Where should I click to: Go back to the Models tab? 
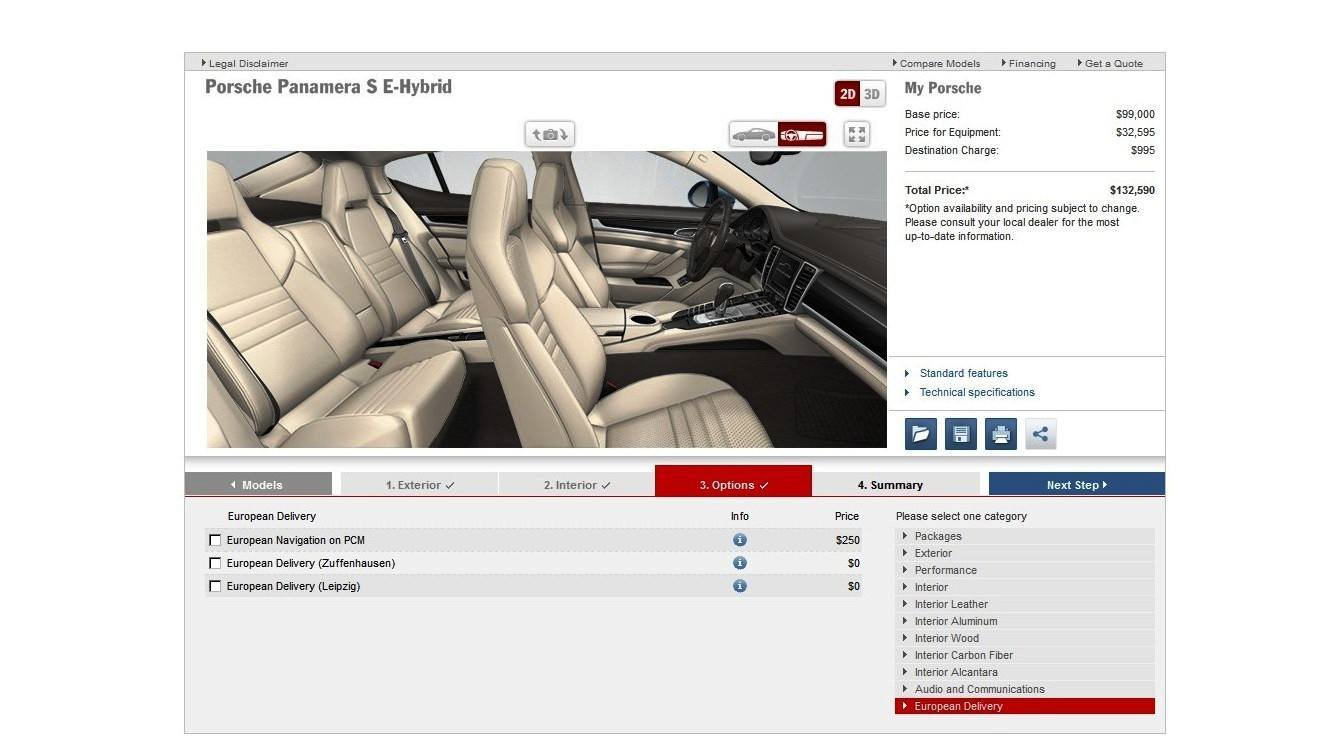tap(258, 484)
